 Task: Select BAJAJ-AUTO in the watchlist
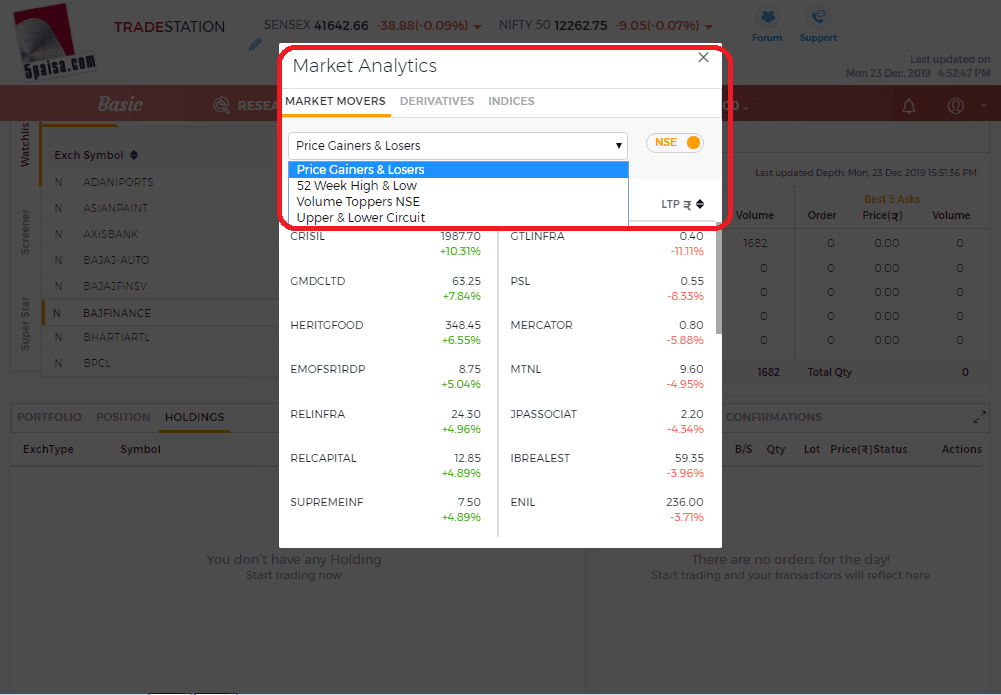pyautogui.click(x=116, y=260)
